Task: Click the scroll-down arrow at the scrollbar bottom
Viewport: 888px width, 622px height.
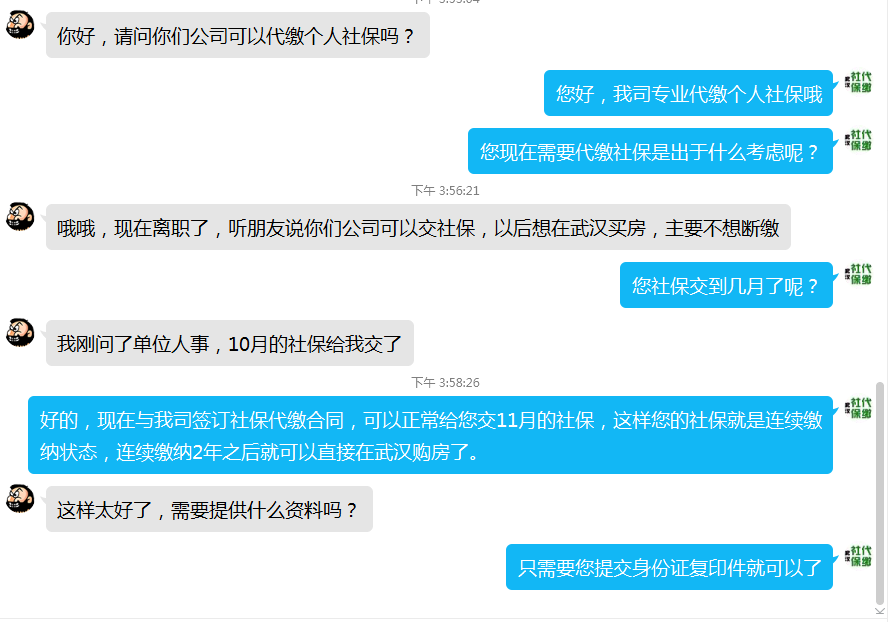Action: (x=880, y=611)
